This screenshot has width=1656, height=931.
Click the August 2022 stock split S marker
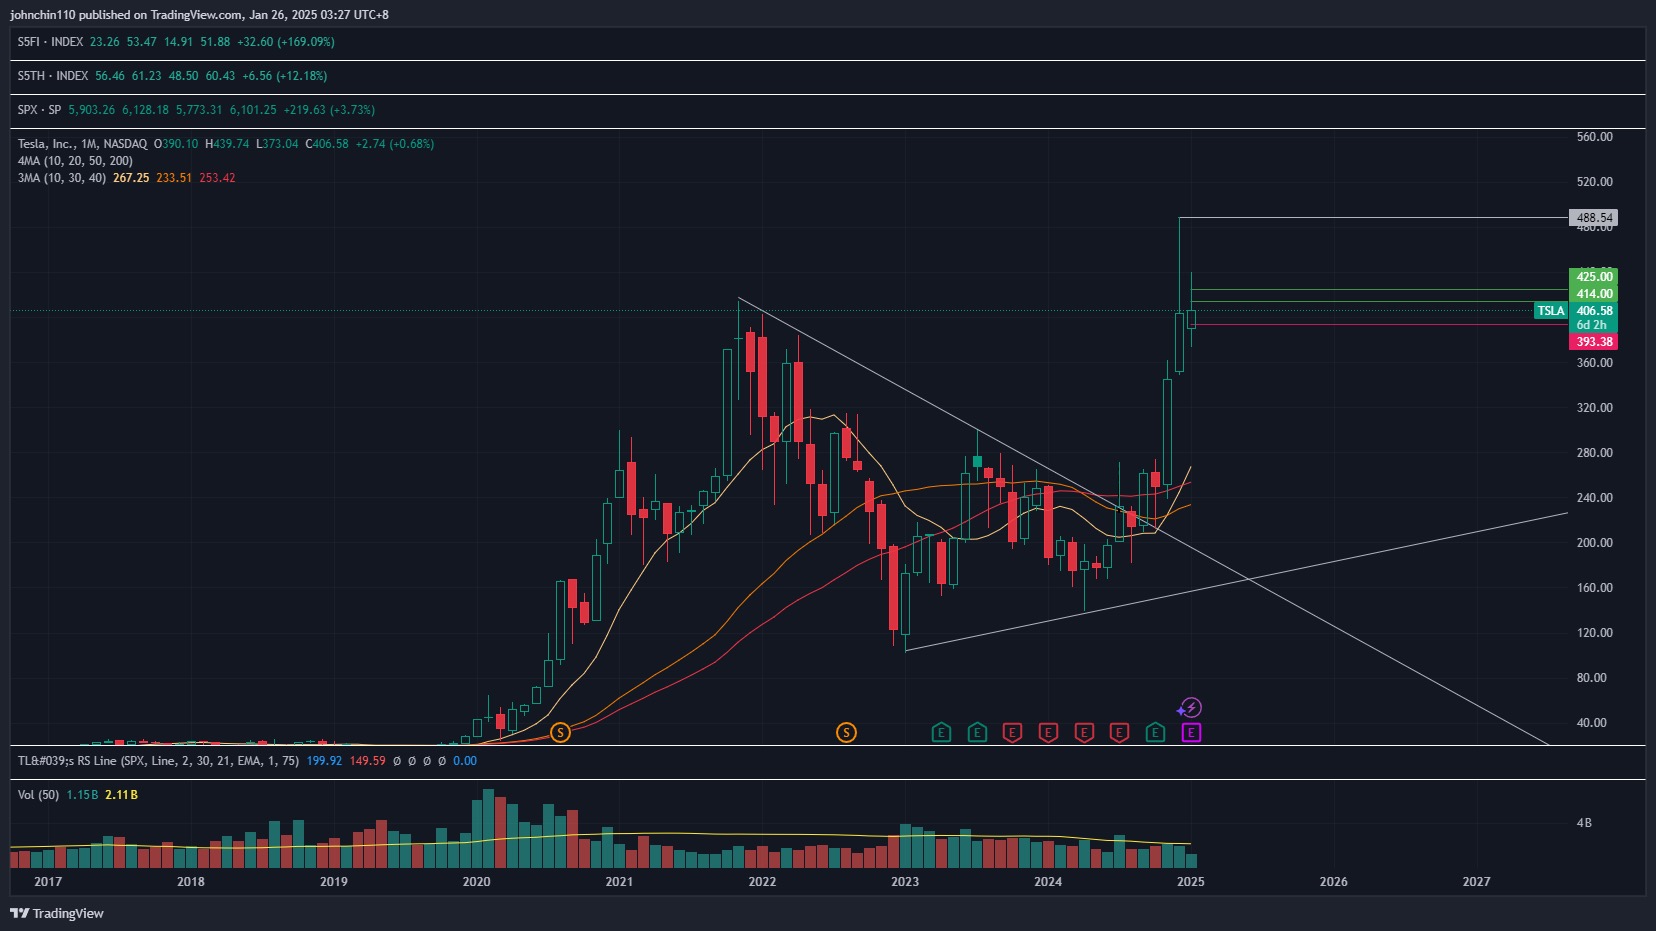[x=846, y=733]
